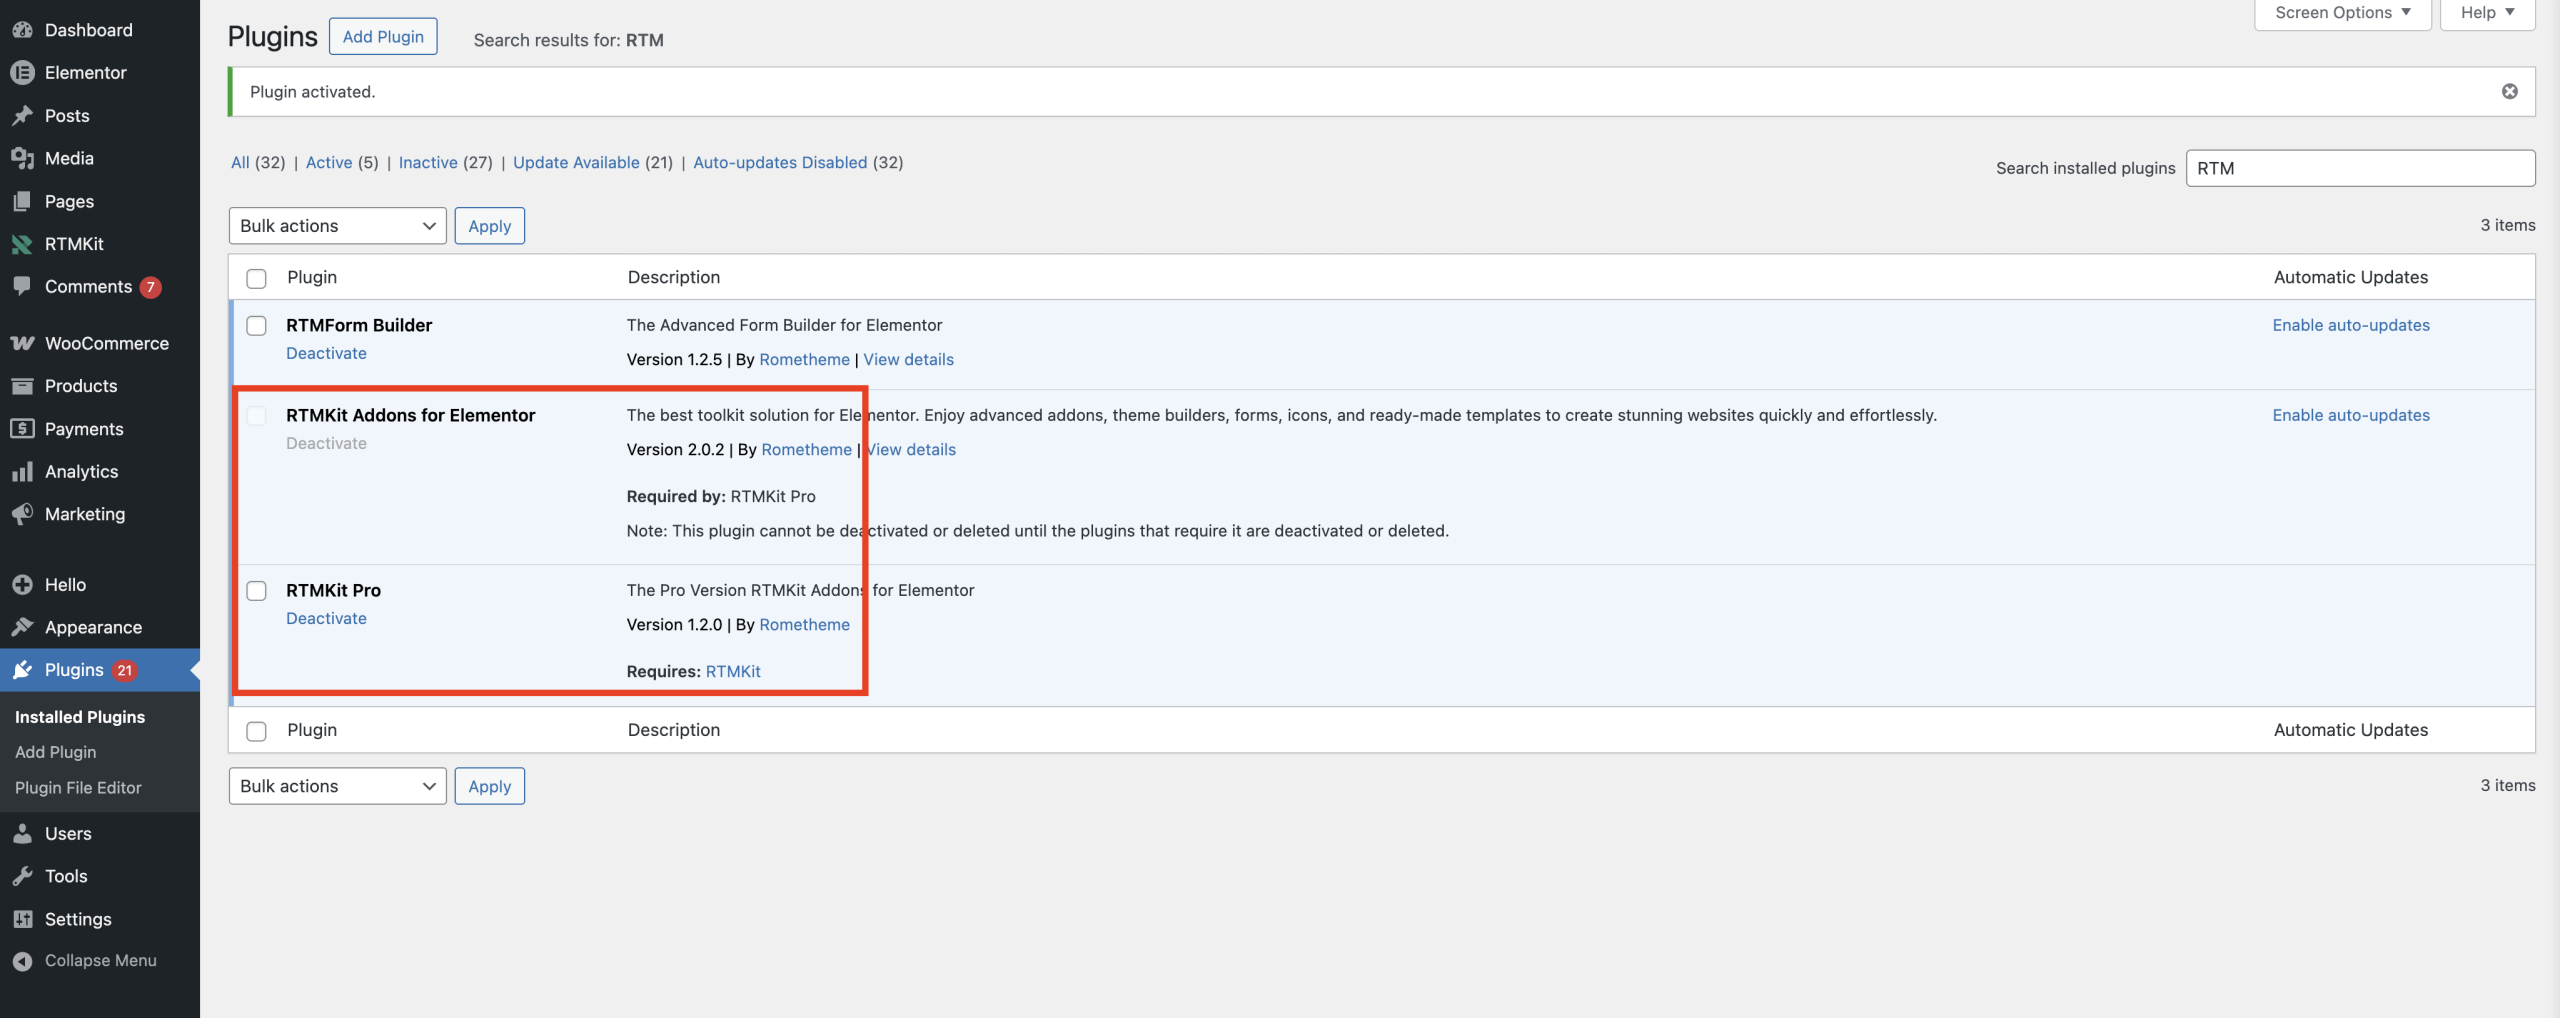Click the Tools wrench icon
Screen dimensions: 2560x1018
coord(22,876)
